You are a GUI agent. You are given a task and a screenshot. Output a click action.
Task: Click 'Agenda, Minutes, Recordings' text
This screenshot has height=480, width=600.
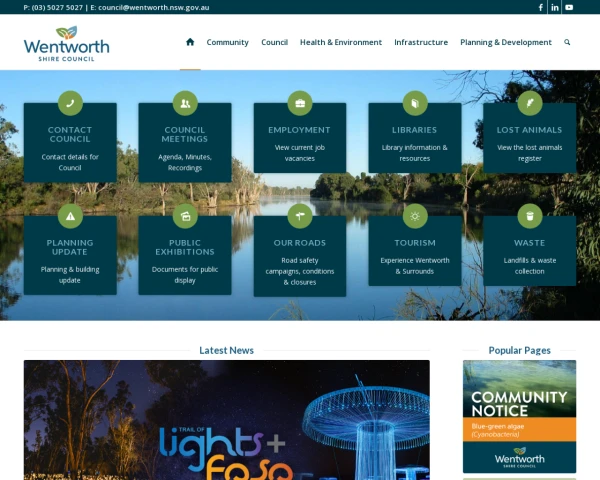(x=185, y=162)
